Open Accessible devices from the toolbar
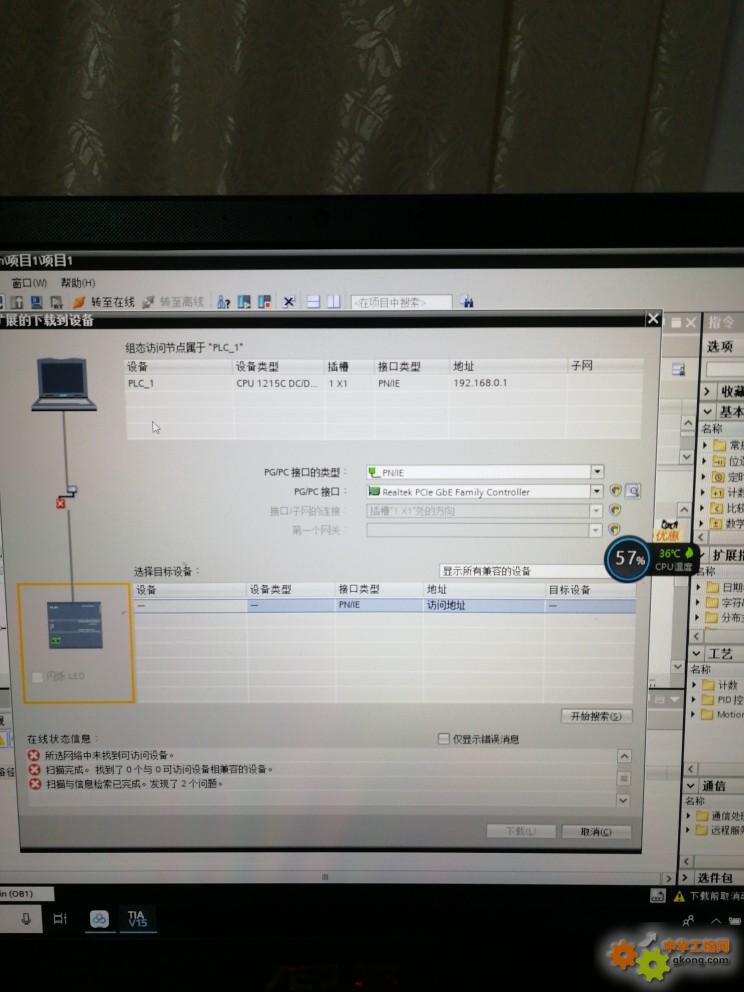 [223, 302]
